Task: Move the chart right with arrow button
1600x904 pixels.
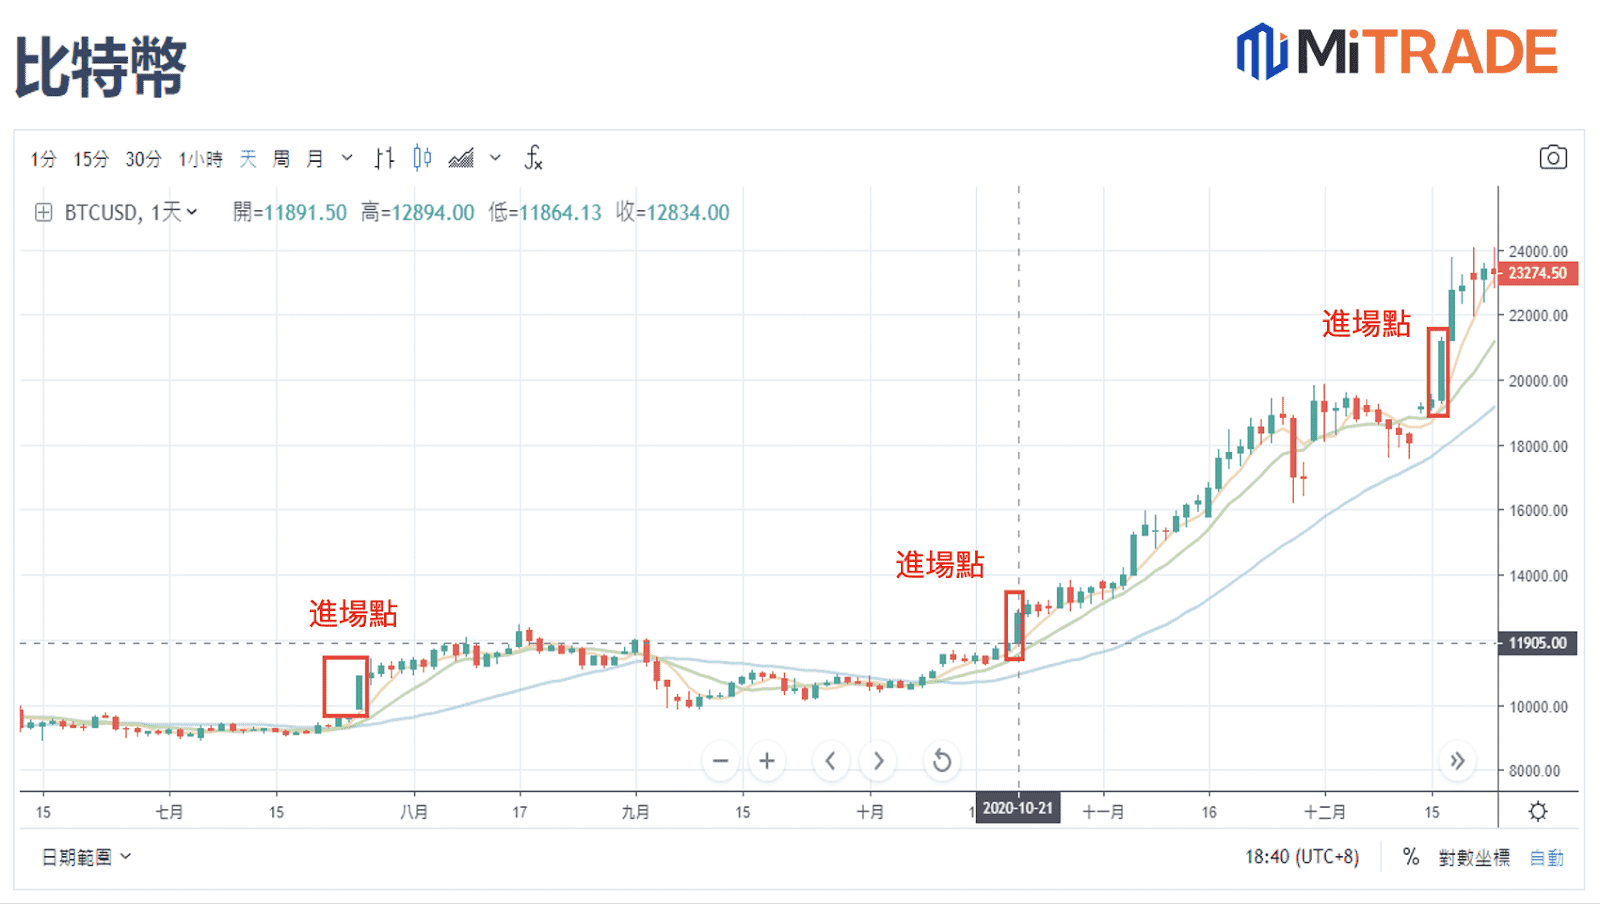Action: (878, 761)
